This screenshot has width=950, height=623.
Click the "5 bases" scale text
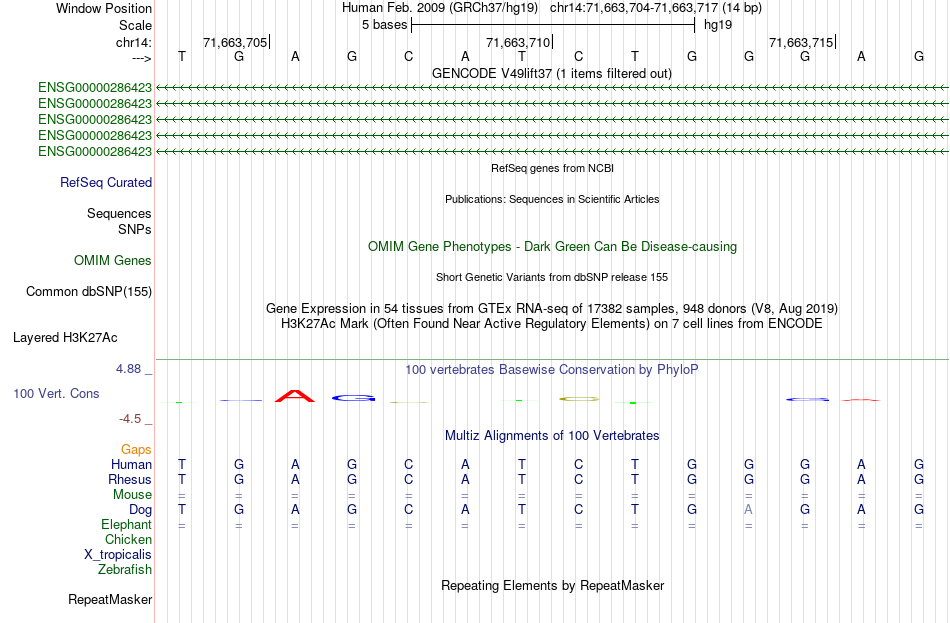pos(385,25)
